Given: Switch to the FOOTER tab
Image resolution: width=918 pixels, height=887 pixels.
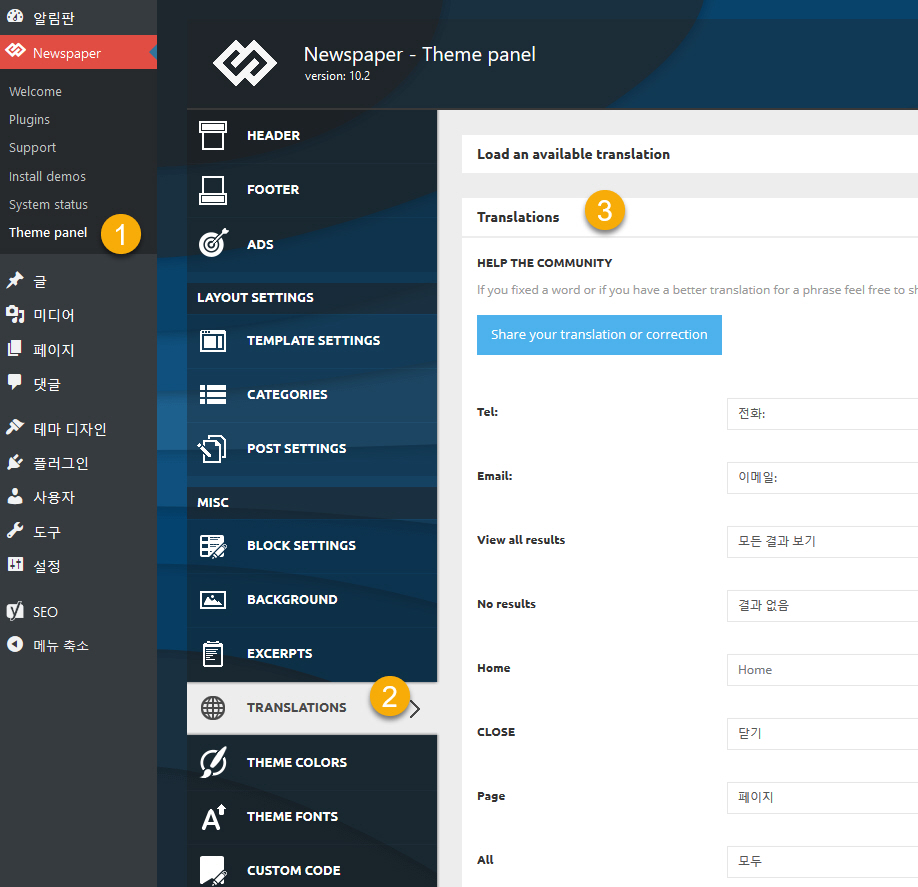Looking at the screenshot, I should pyautogui.click(x=311, y=190).
